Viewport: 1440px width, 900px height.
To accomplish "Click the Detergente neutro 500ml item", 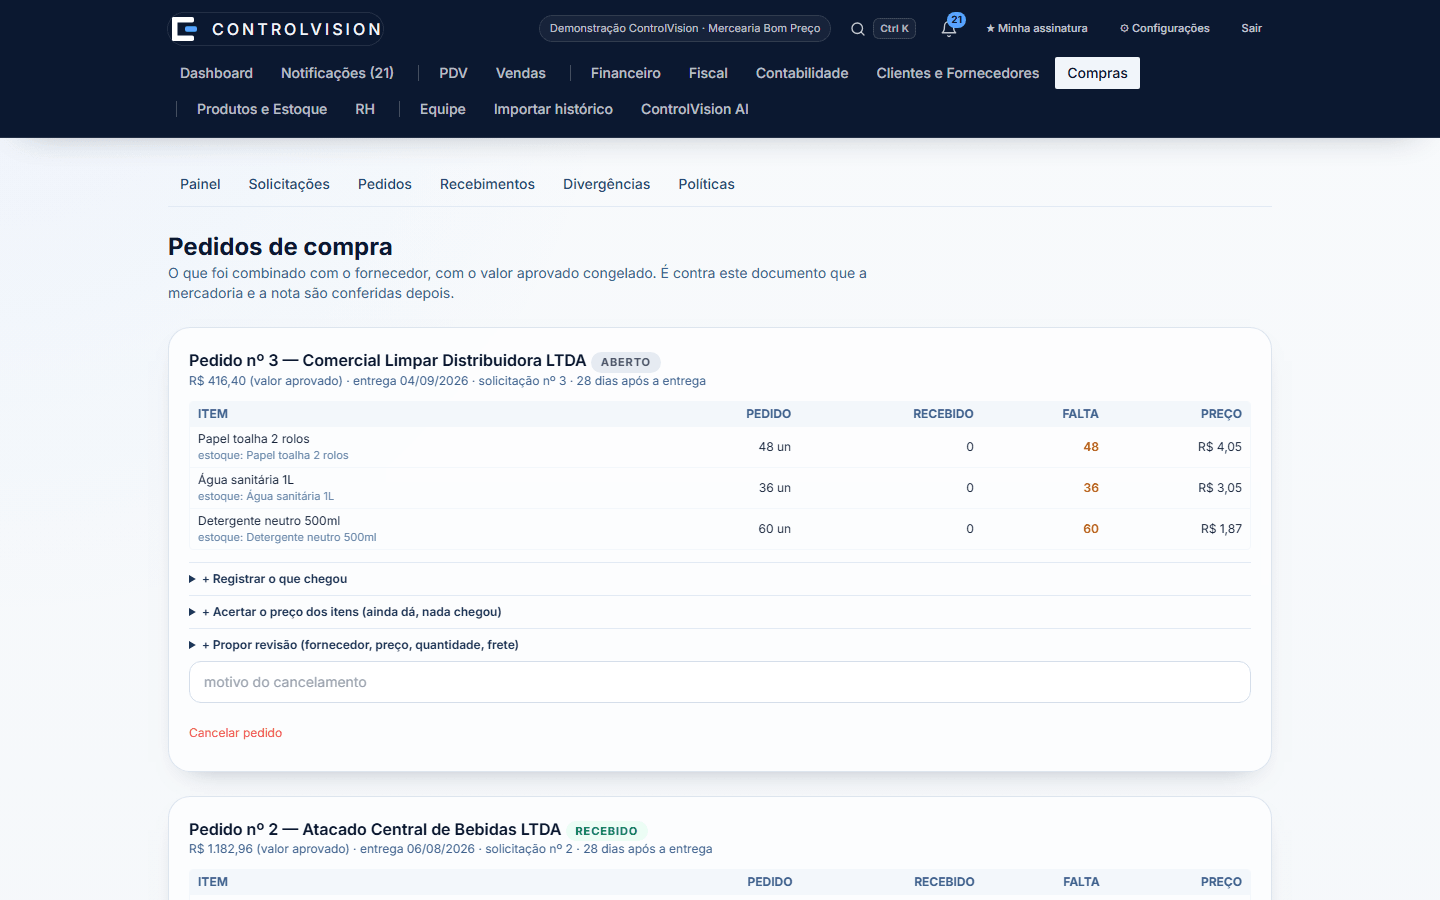I will pos(269,521).
